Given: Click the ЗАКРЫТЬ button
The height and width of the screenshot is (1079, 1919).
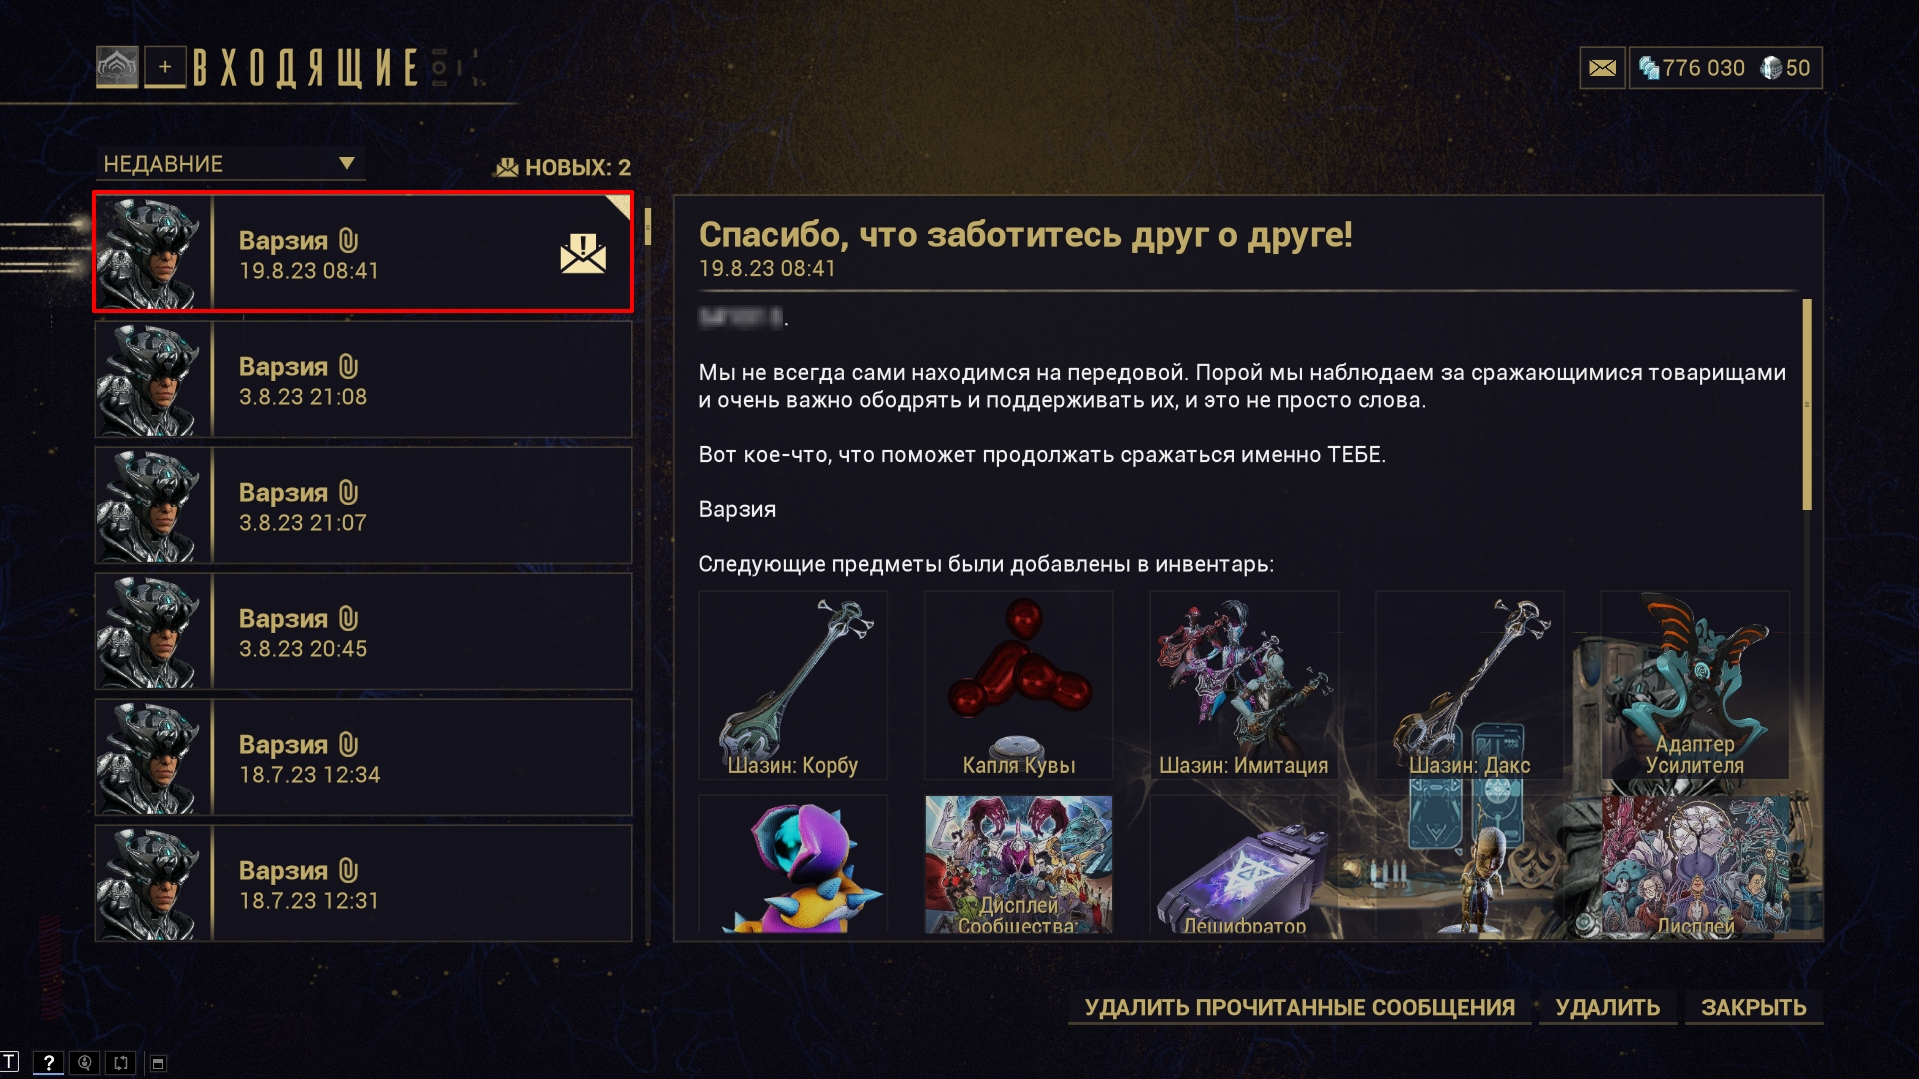Looking at the screenshot, I should pyautogui.click(x=1753, y=1007).
